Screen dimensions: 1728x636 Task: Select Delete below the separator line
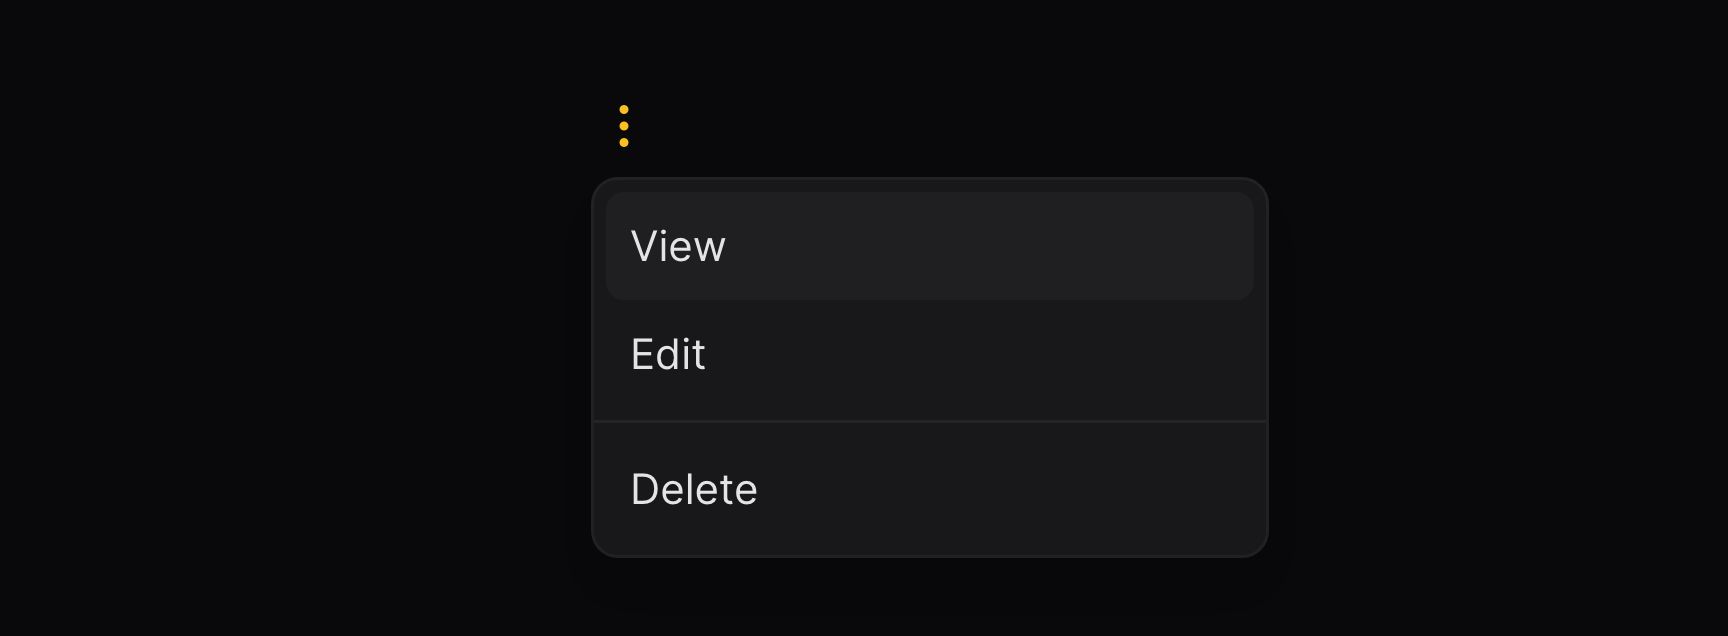[x=930, y=489]
